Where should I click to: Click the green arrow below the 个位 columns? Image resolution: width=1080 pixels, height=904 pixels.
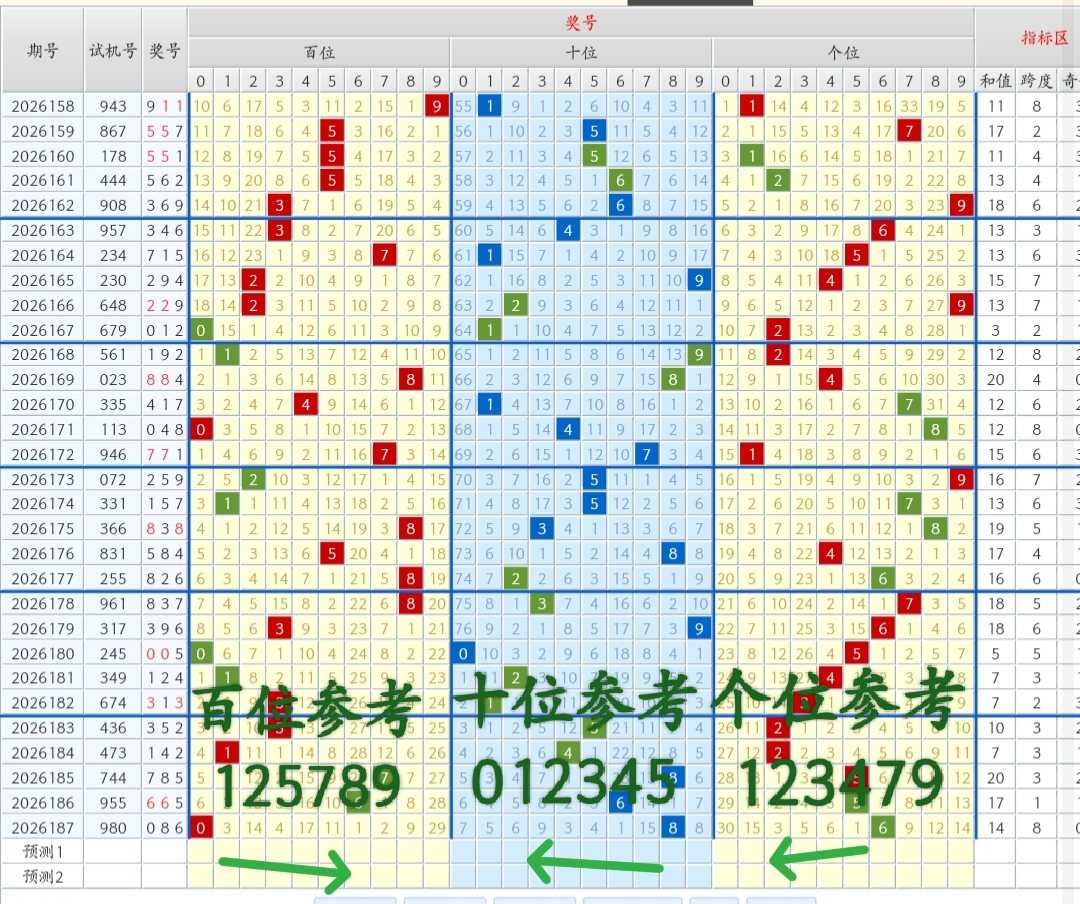click(x=818, y=860)
